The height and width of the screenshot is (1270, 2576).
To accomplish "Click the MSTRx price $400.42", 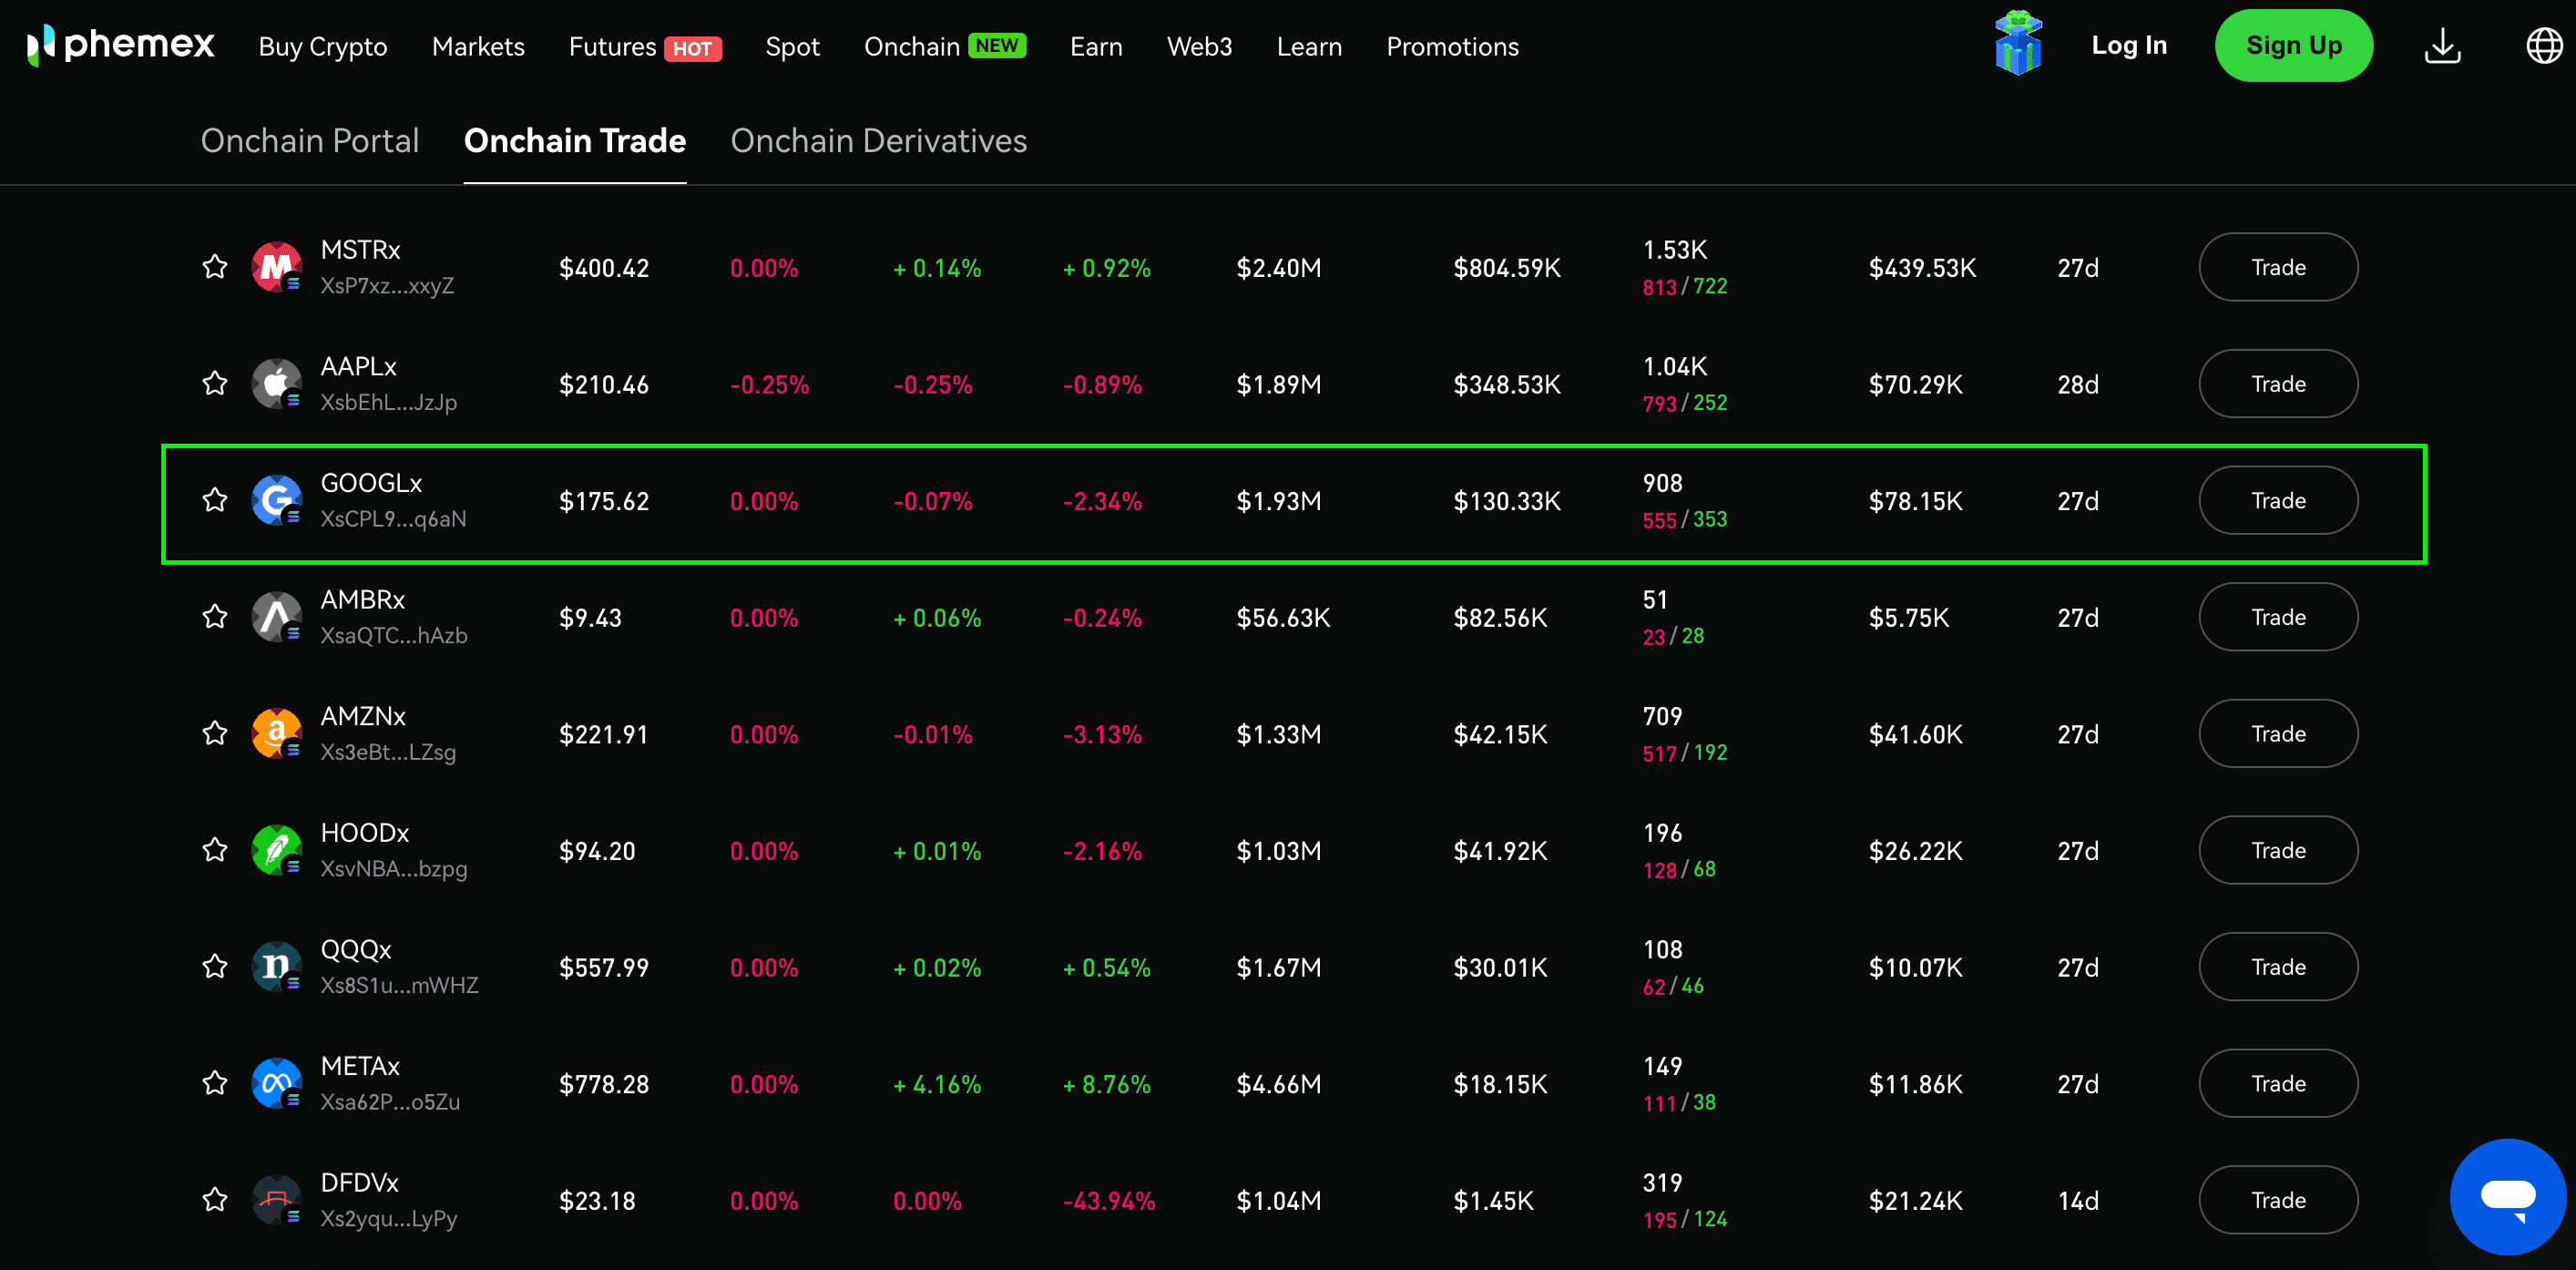I will (604, 268).
